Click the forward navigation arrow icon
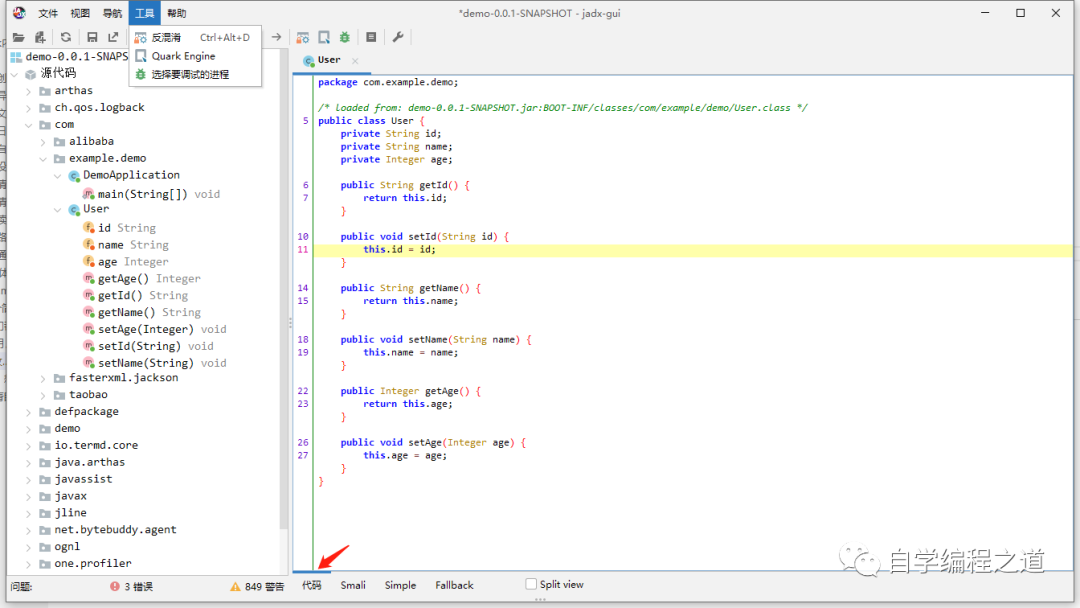This screenshot has height=608, width=1080. pos(276,37)
